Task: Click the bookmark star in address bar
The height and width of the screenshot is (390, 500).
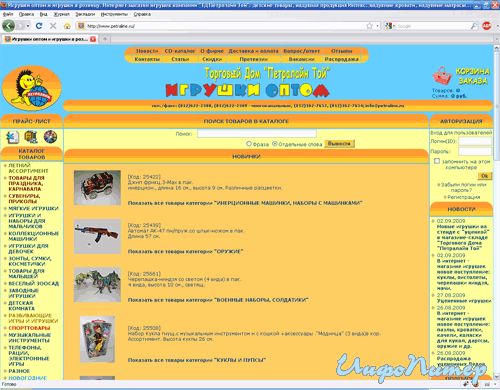Action: coord(369,26)
